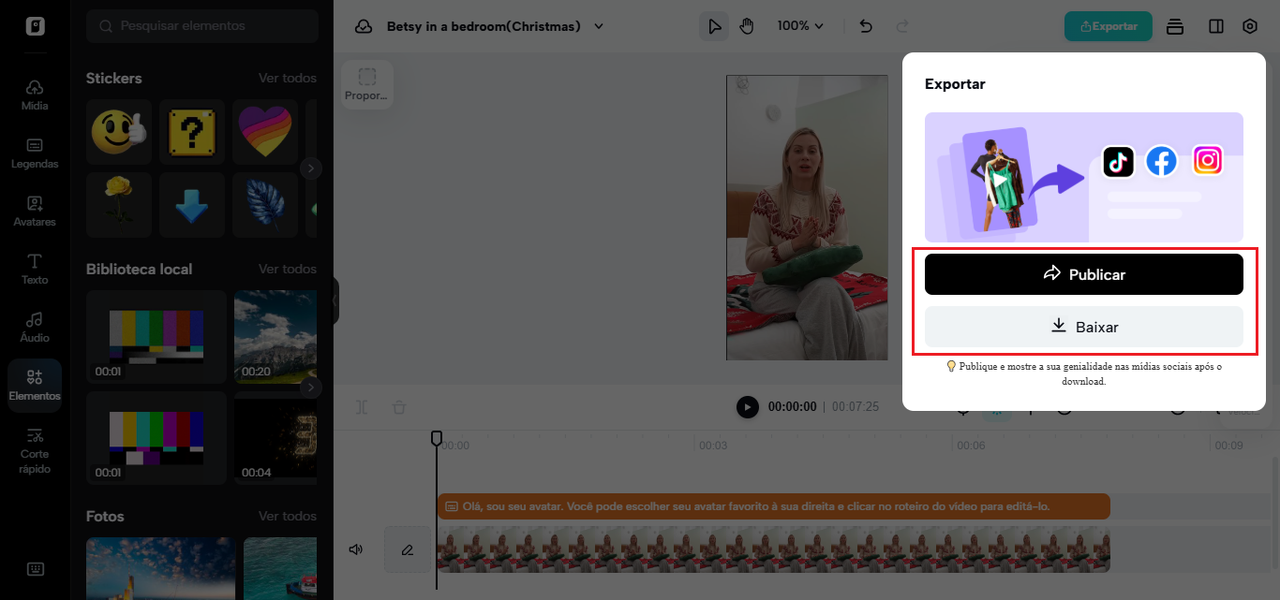The width and height of the screenshot is (1280, 600).
Task: Collapse the left side panel
Action: point(335,300)
